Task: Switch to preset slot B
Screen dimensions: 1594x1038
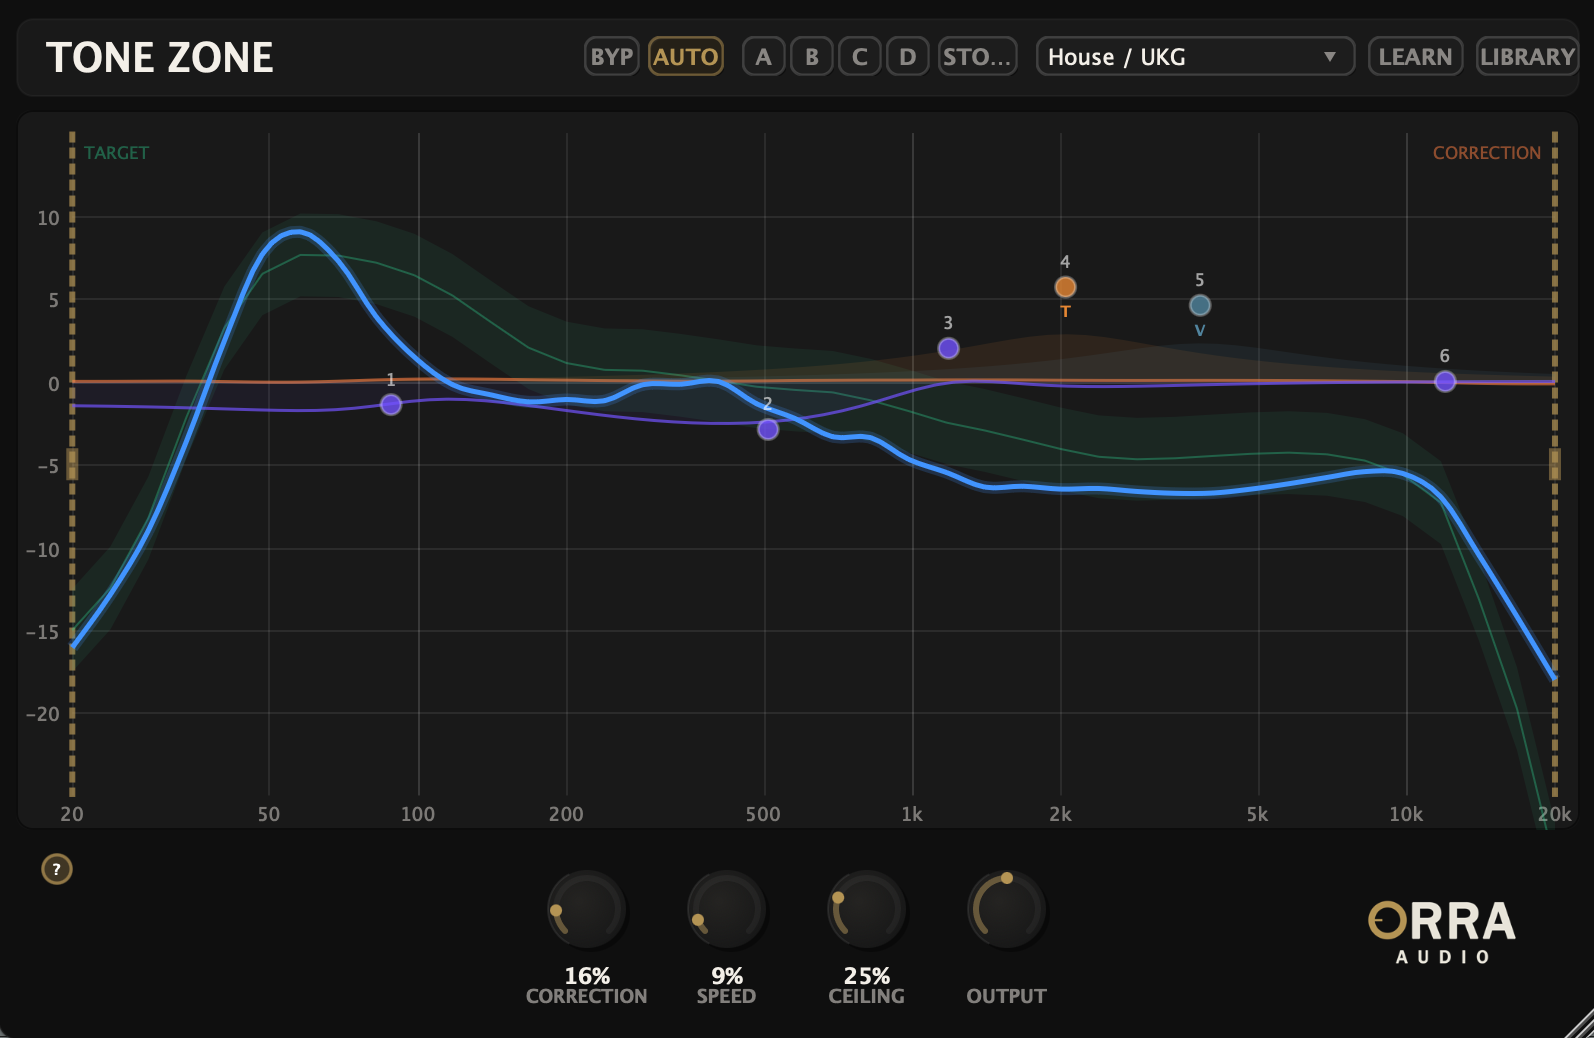Action: point(811,57)
